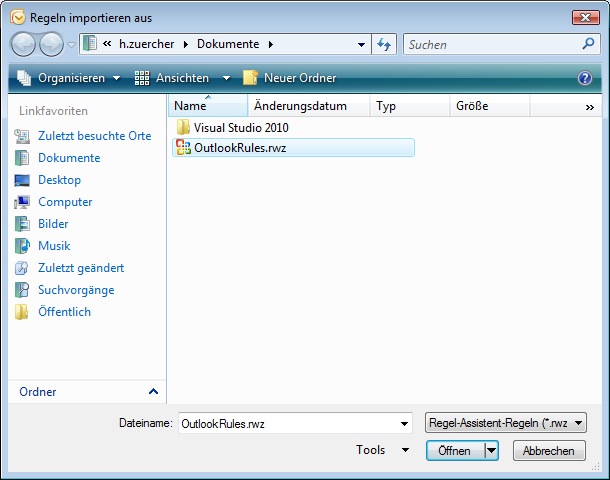The image size is (610, 480).
Task: Click the Back navigation arrow
Action: pyautogui.click(x=23, y=44)
